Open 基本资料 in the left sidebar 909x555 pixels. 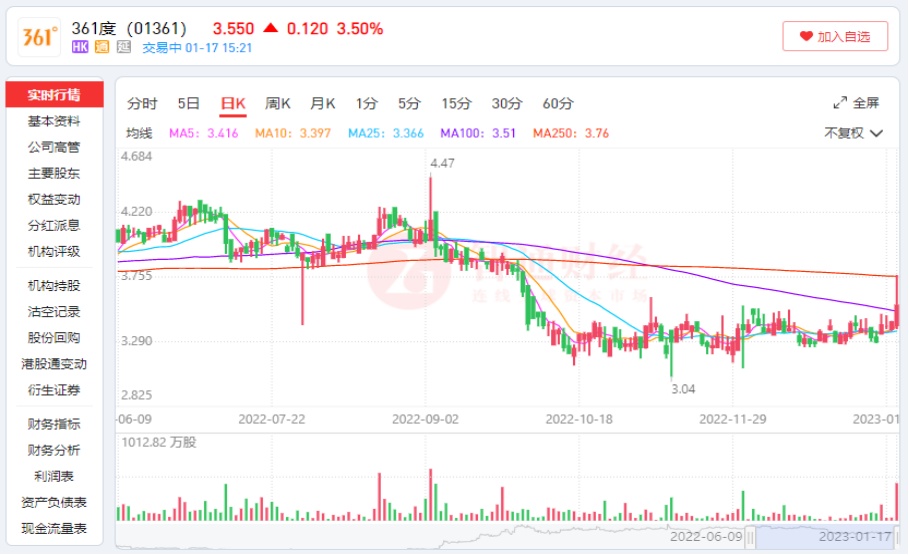(54, 121)
